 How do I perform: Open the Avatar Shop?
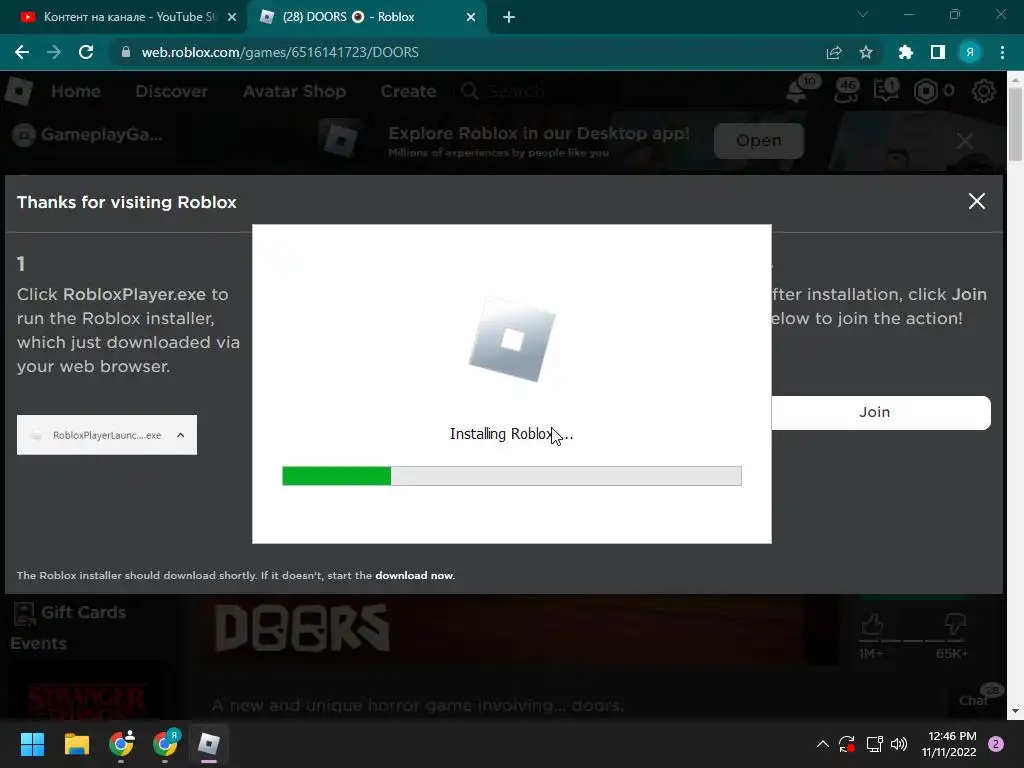pyautogui.click(x=295, y=91)
